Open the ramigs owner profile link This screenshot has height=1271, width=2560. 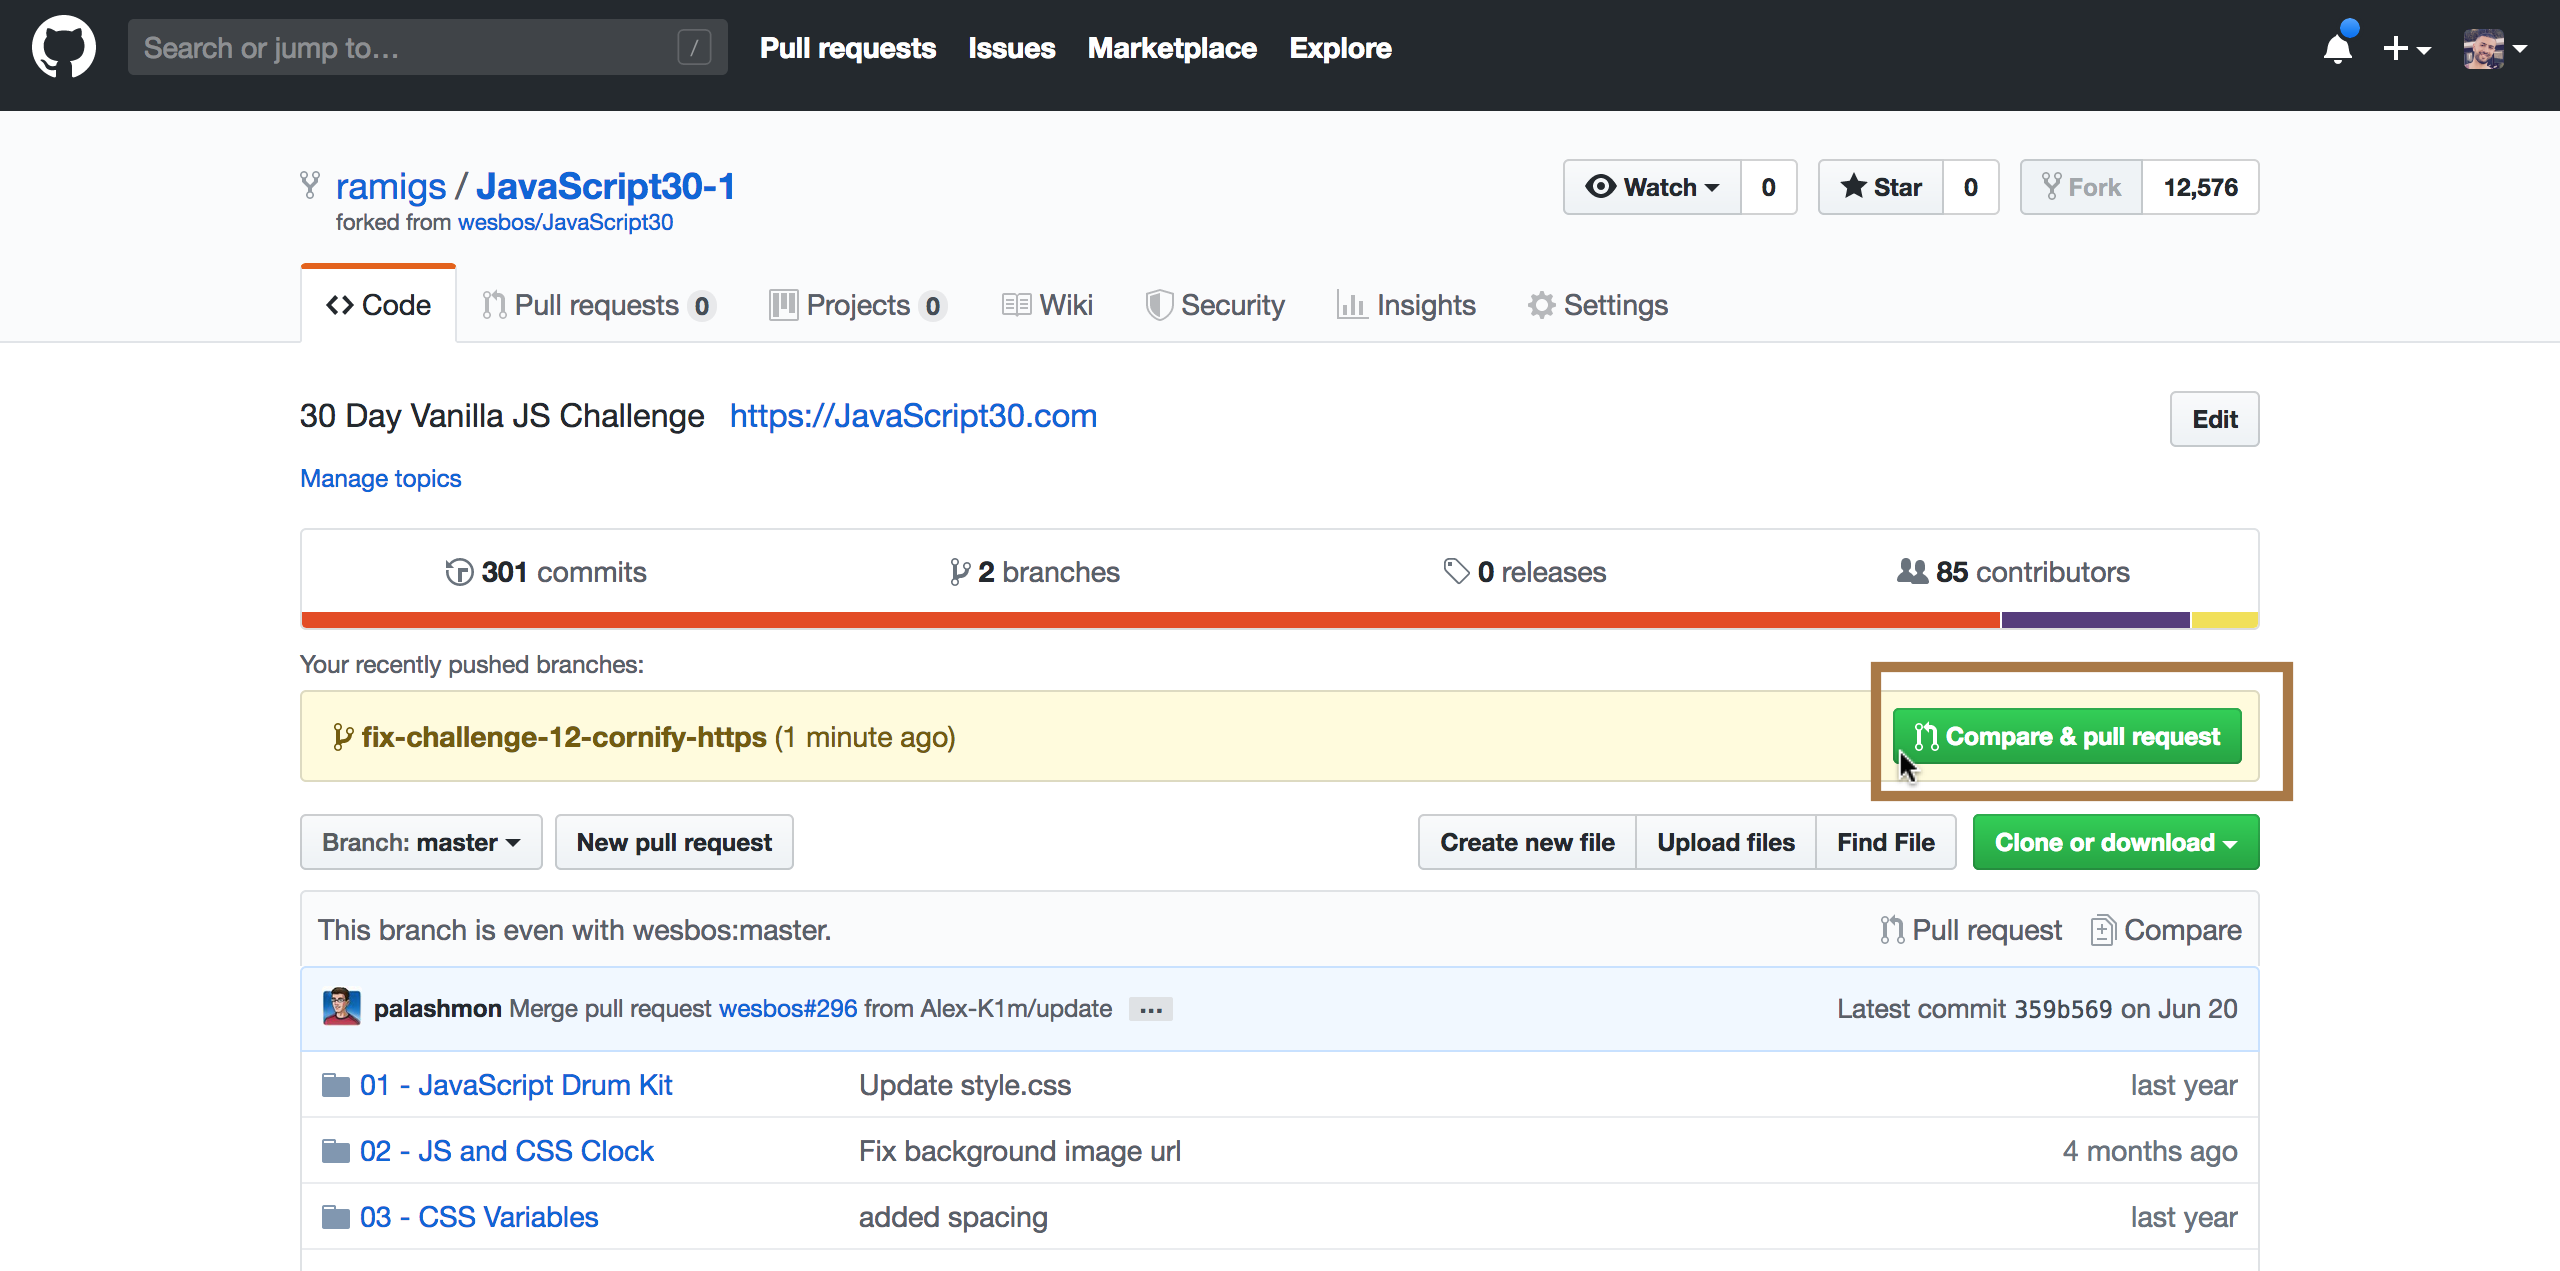coord(391,187)
